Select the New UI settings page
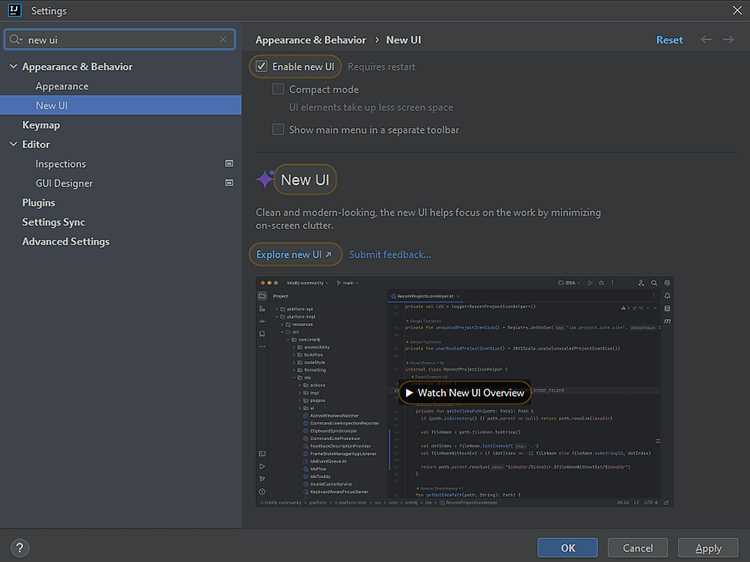 click(121, 105)
